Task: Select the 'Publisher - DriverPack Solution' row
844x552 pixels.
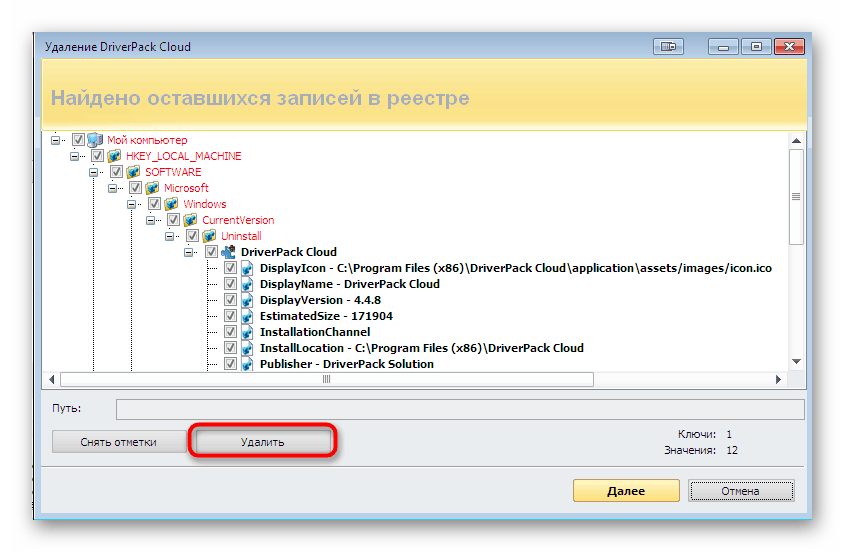Action: [347, 364]
